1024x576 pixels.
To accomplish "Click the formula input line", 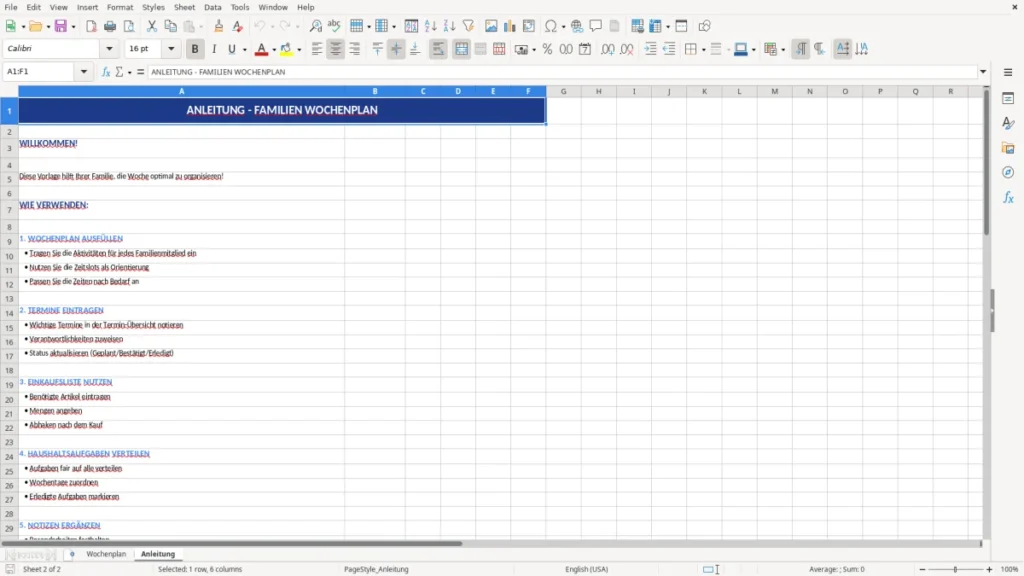I will point(562,72).
